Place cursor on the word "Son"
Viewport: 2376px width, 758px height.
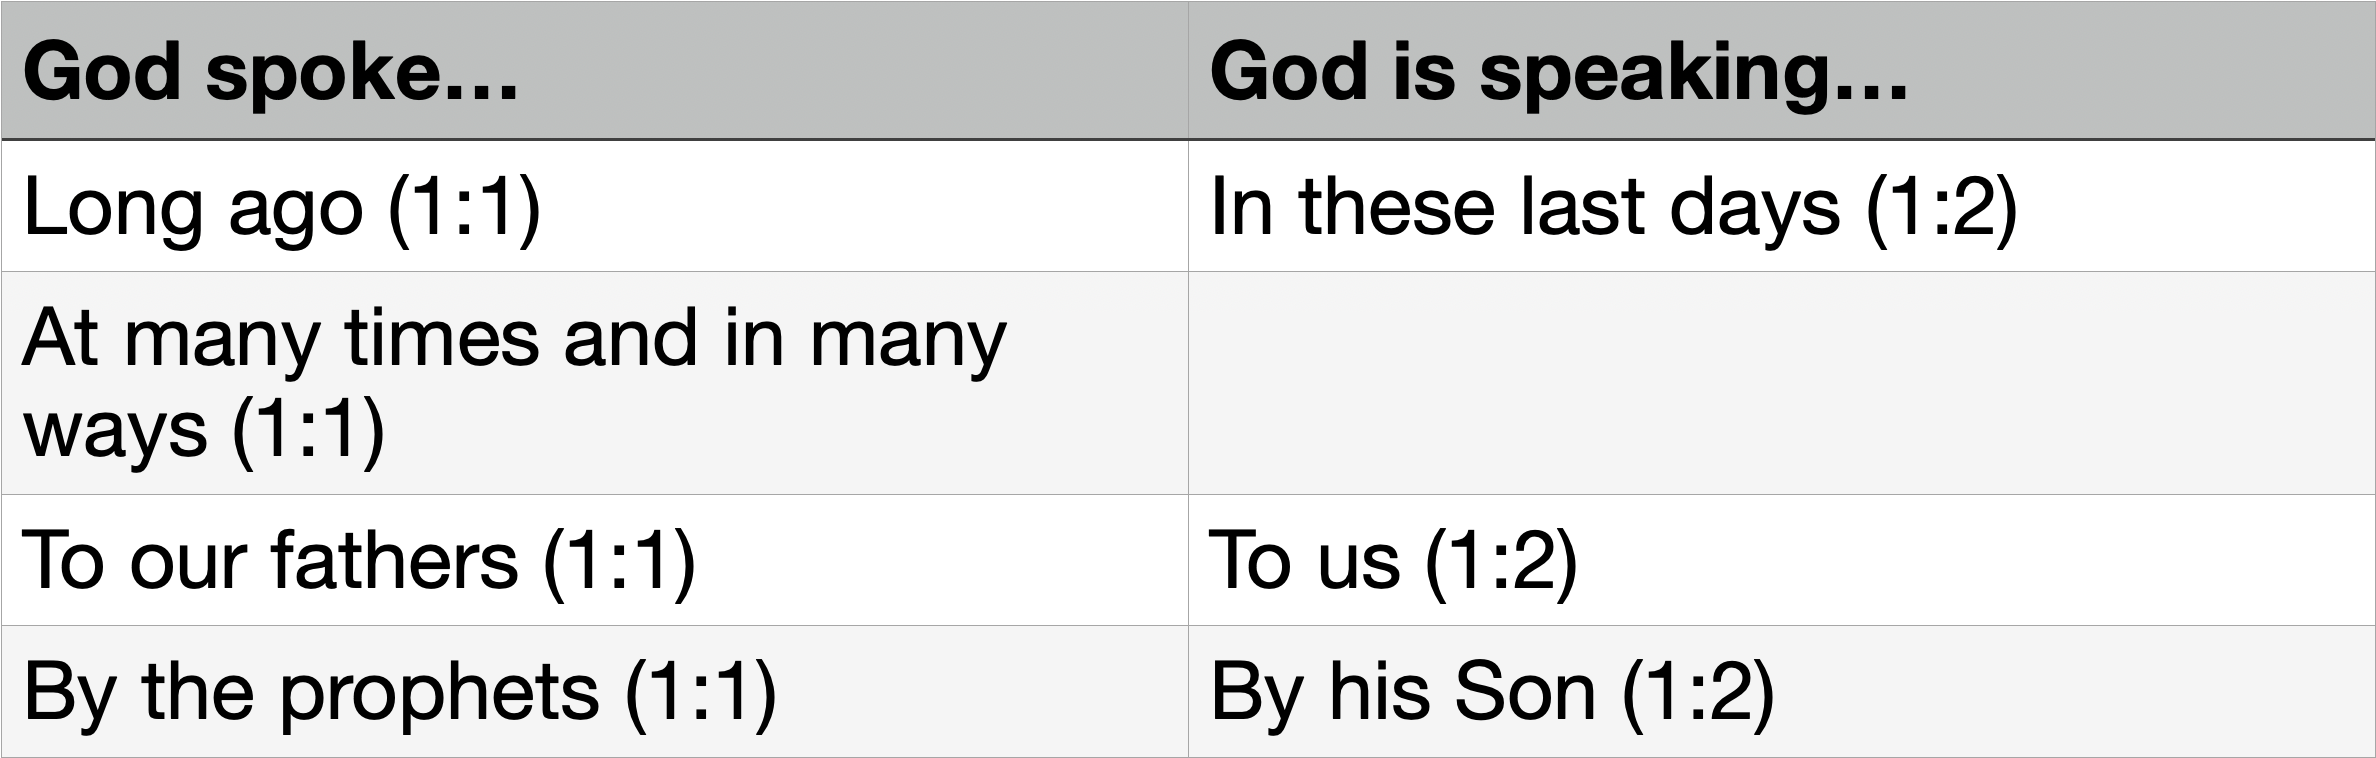pyautogui.click(x=1525, y=692)
